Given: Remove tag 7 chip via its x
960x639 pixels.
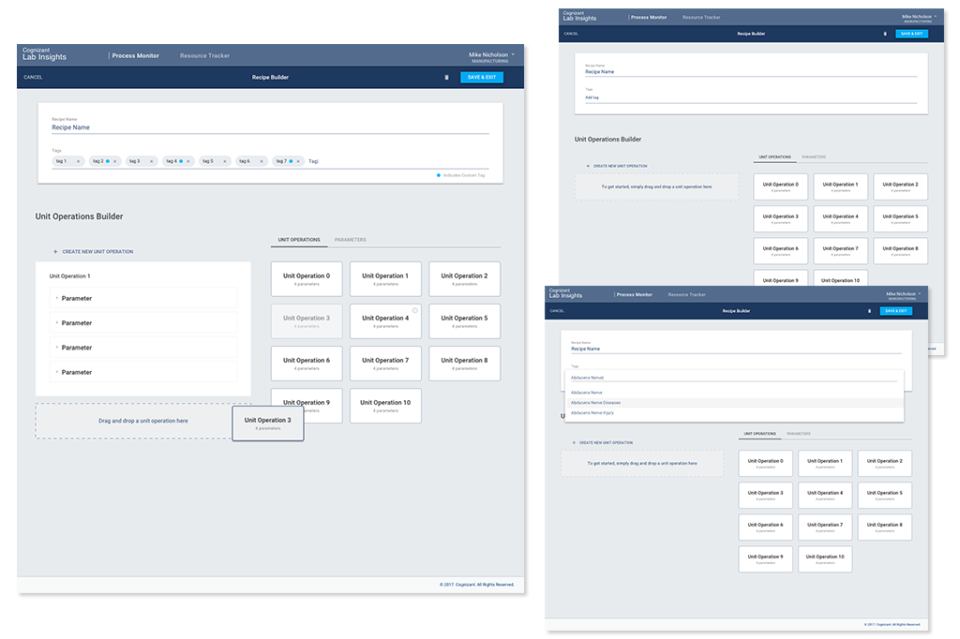Looking at the screenshot, I should (x=298, y=162).
